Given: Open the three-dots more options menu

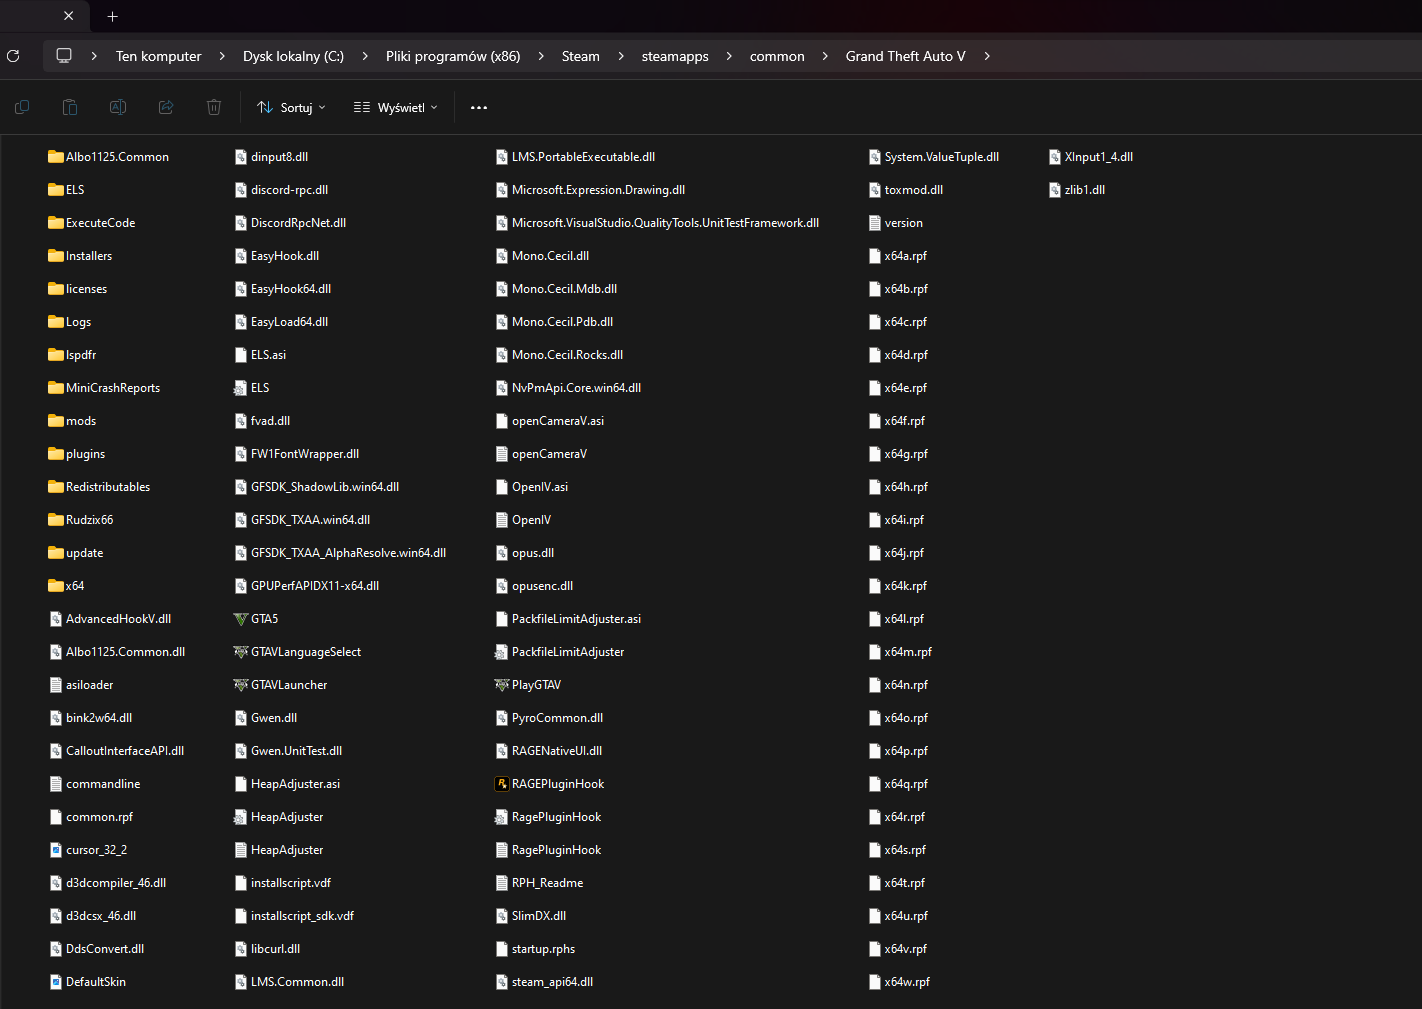Looking at the screenshot, I should click(479, 107).
